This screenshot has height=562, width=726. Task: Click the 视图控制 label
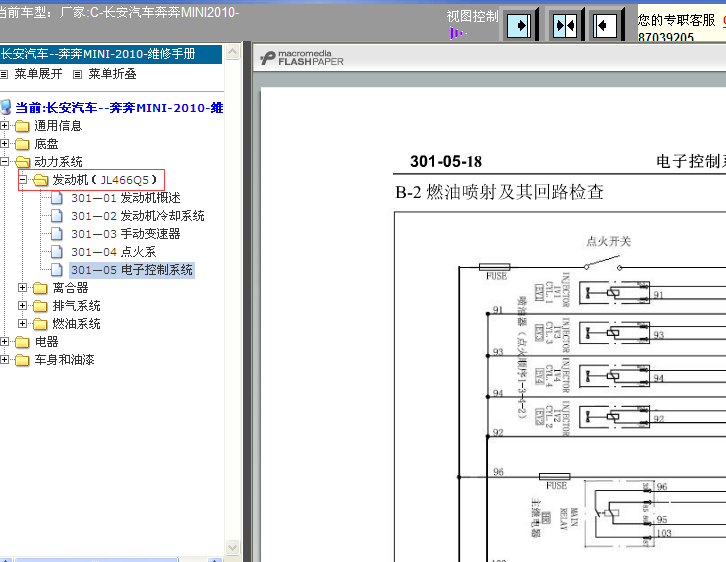[472, 16]
